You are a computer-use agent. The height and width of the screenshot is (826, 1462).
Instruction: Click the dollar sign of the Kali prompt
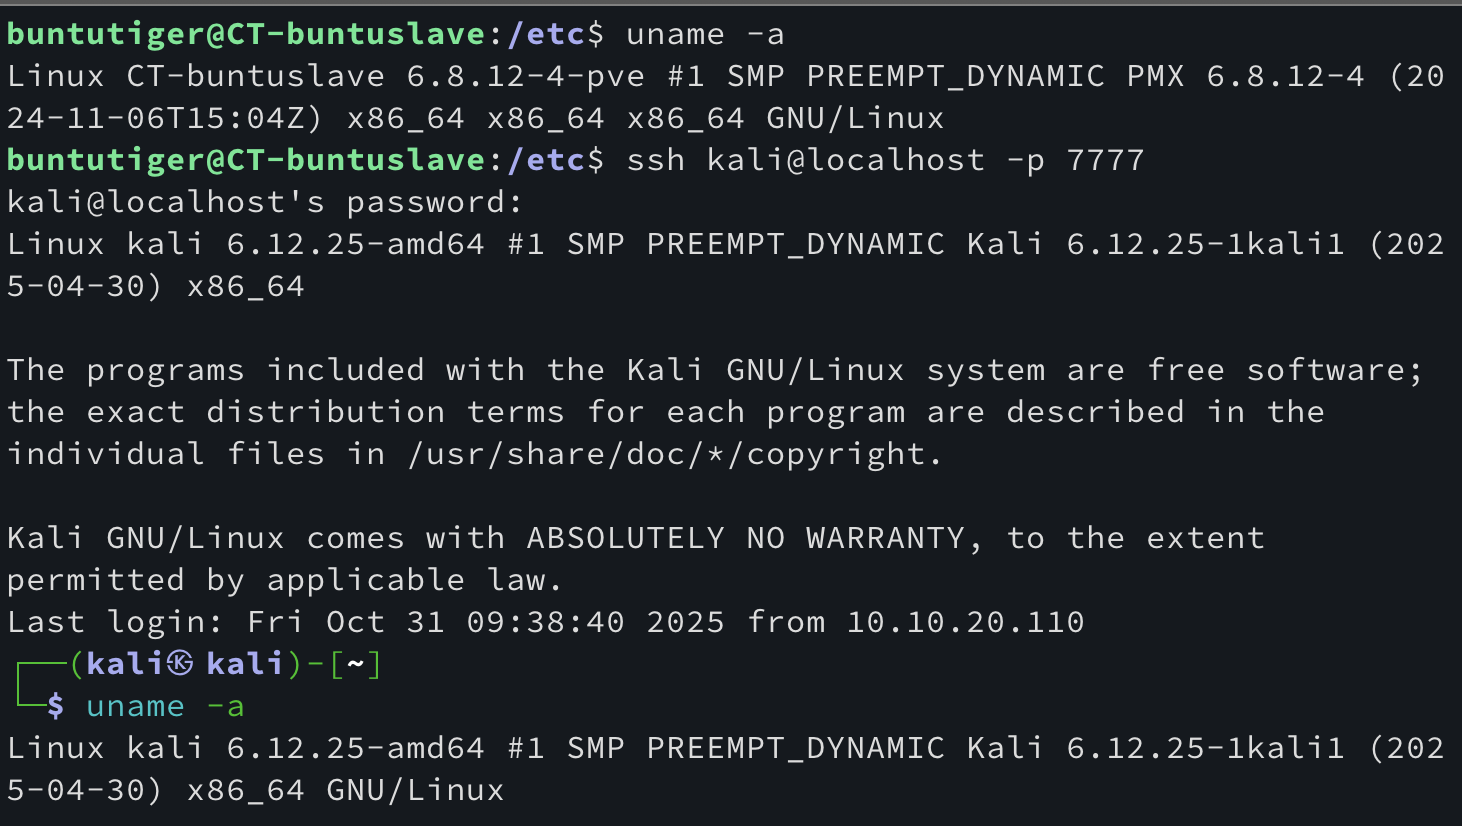pos(56,706)
